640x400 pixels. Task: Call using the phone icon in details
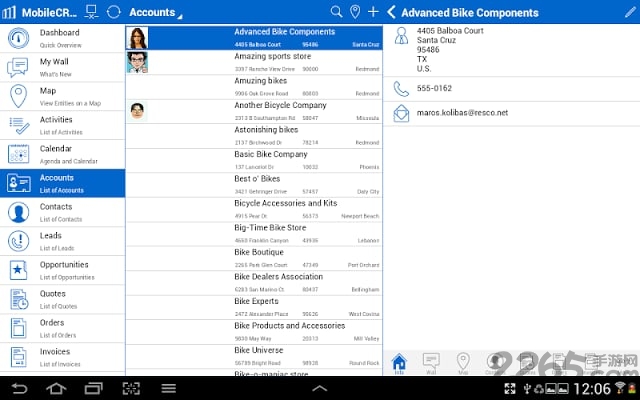coord(401,89)
